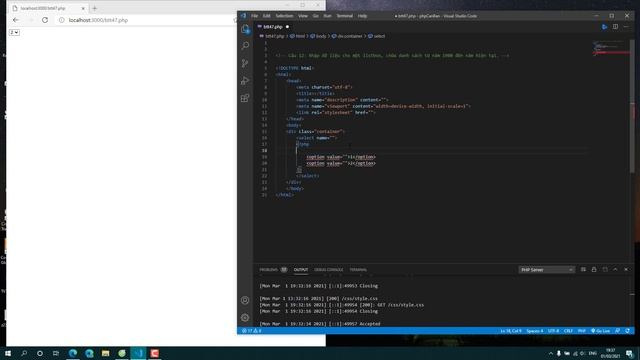Open the Run and Debug view icon

pos(245,81)
